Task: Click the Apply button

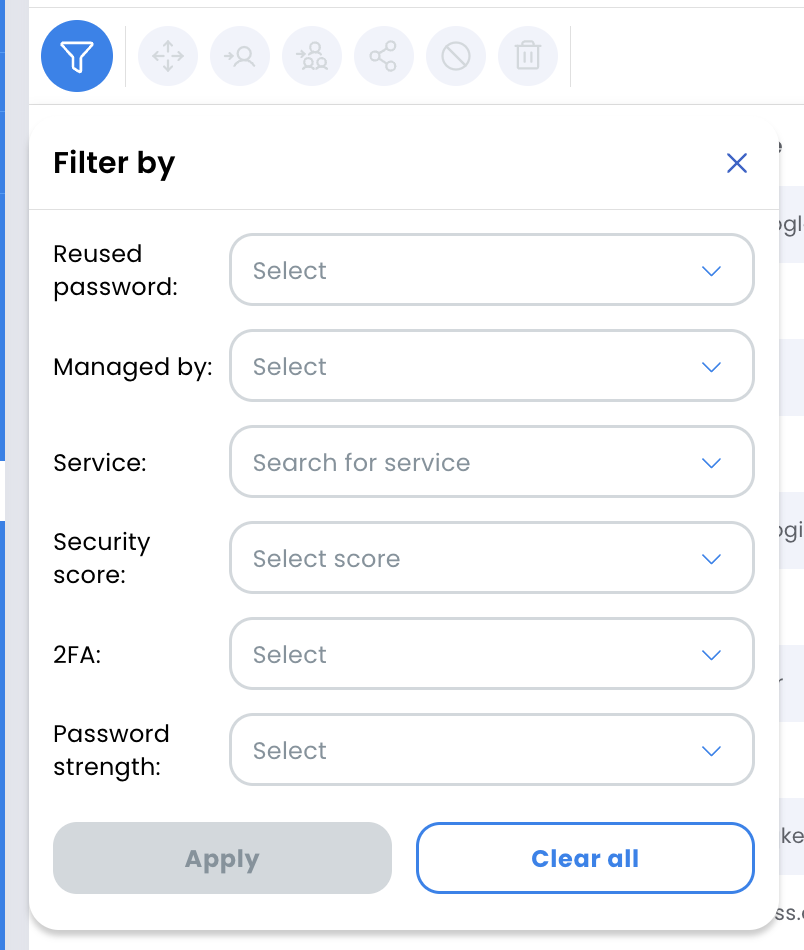Action: click(222, 858)
